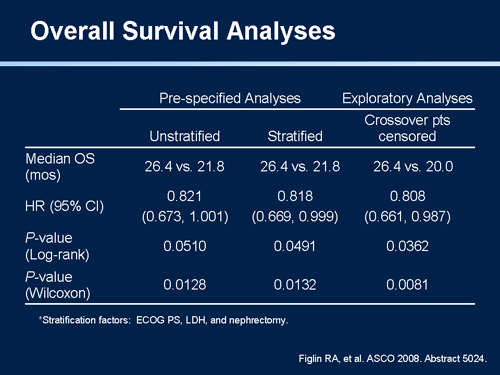
Task: Click the 26.4 vs. 20.0 median value
Action: tap(413, 166)
